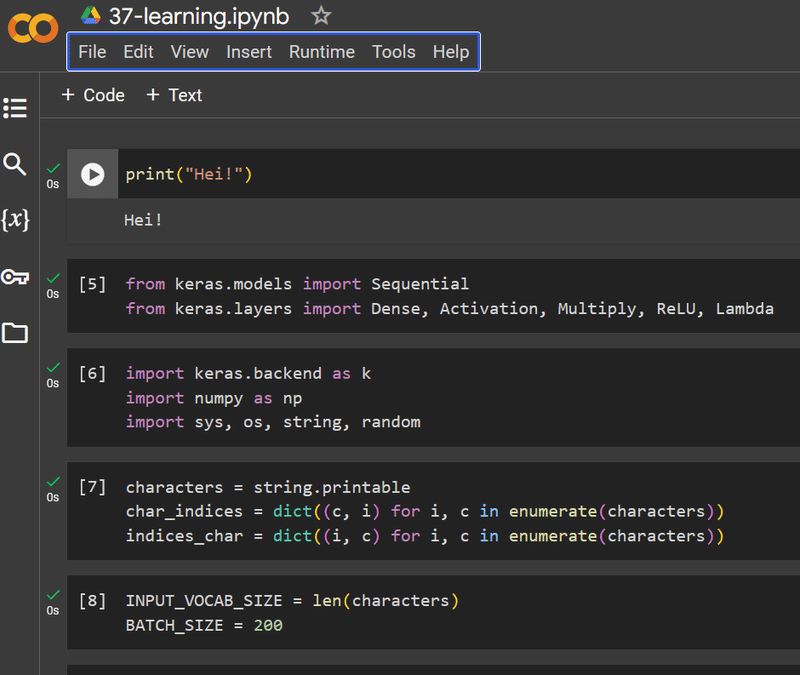Screen dimensions: 800x675
Task: Open the File menu
Action: pyautogui.click(x=92, y=52)
